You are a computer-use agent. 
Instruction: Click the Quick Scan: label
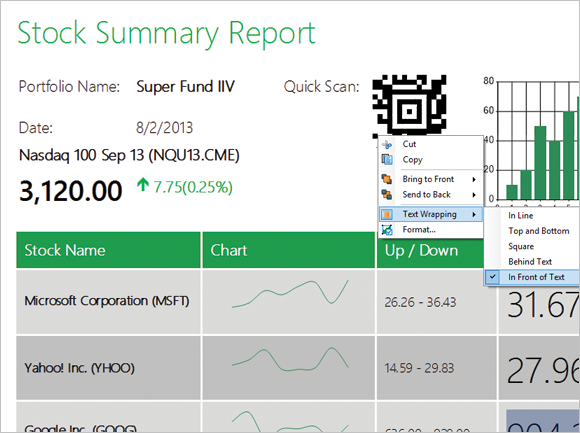[x=321, y=87]
